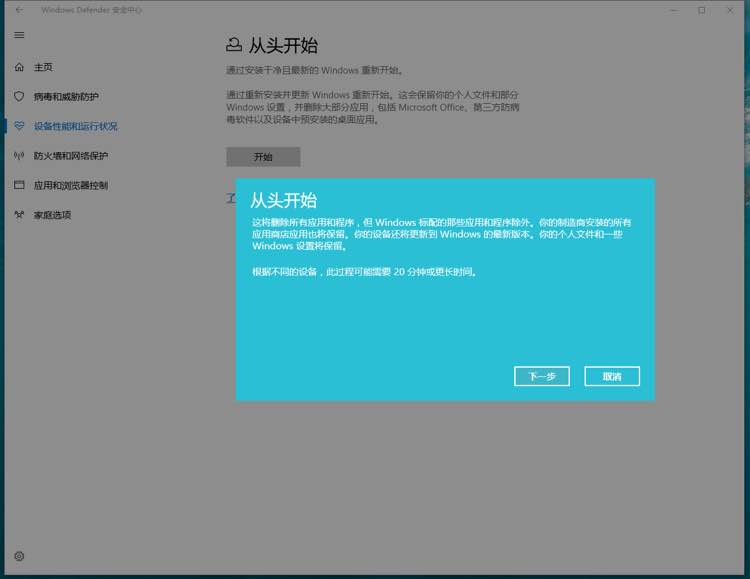The height and width of the screenshot is (579, 750).
Task: Open 防火墙和网络保护 section
Action: (x=71, y=156)
